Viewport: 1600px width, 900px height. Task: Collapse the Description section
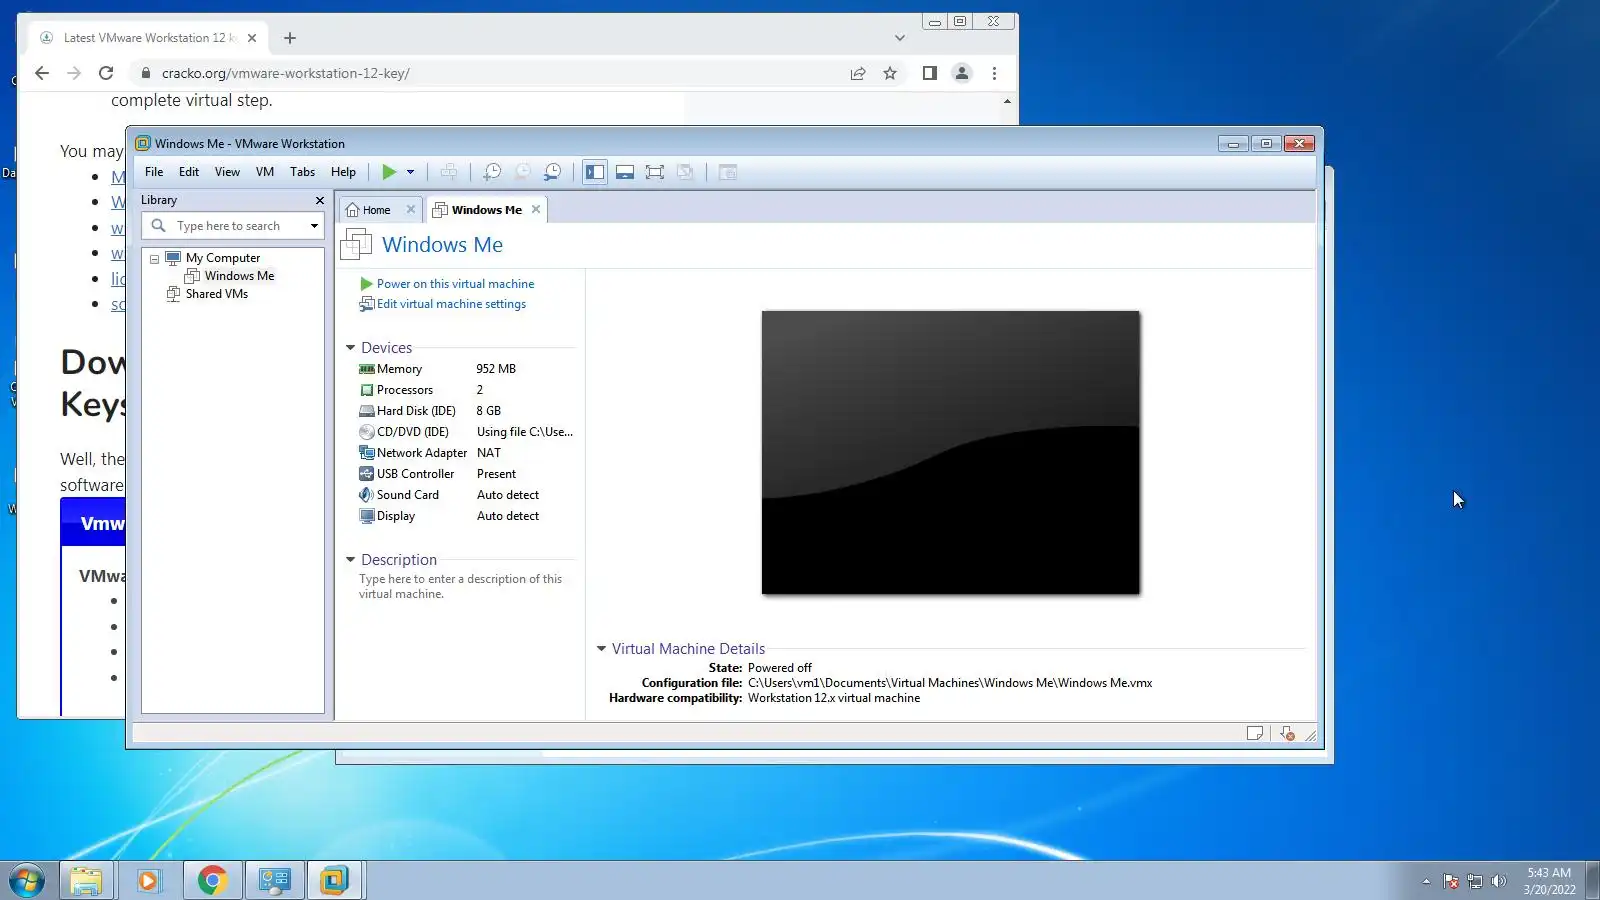click(x=351, y=560)
